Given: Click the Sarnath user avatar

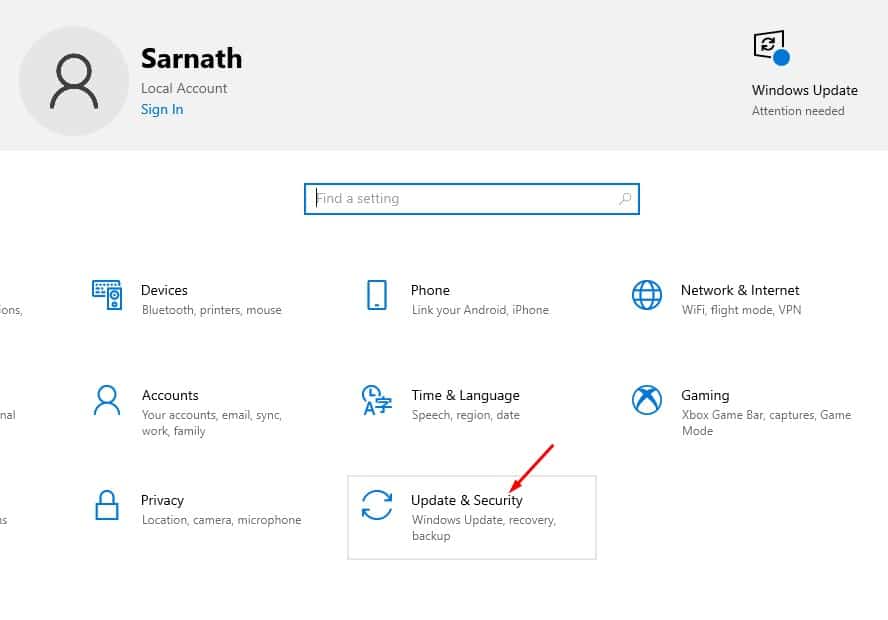Looking at the screenshot, I should click(74, 81).
